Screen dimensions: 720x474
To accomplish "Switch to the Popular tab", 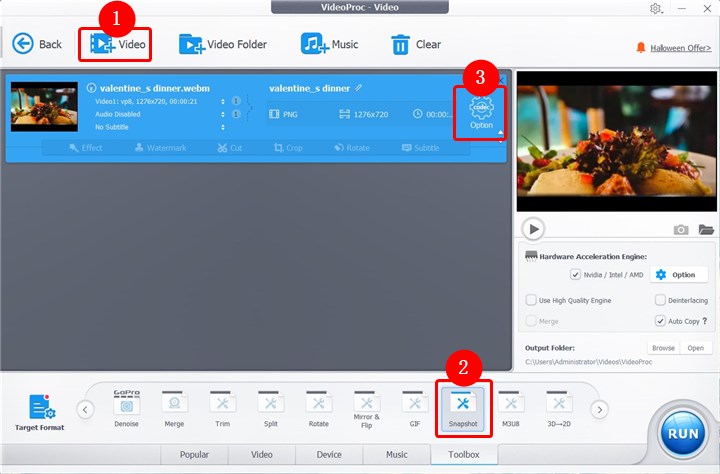I will (194, 454).
